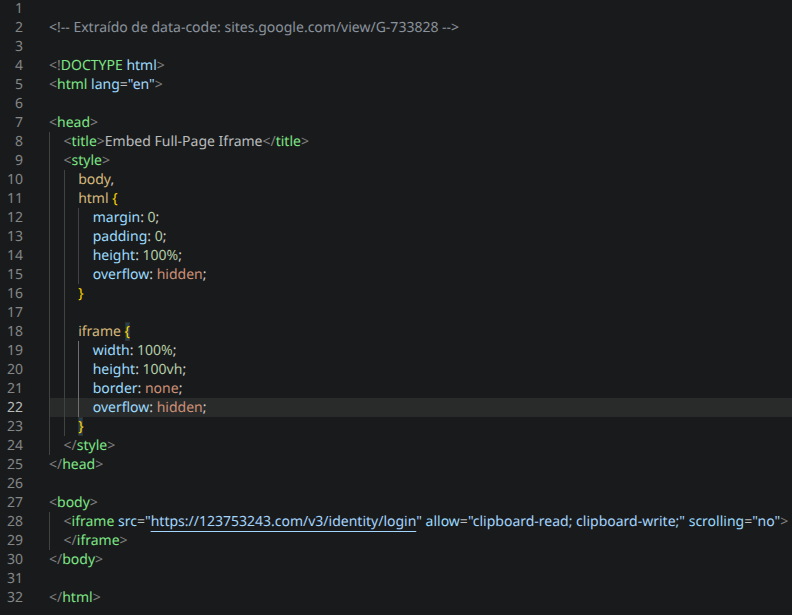Click the opening style tag
This screenshot has height=615, width=792.
point(86,160)
